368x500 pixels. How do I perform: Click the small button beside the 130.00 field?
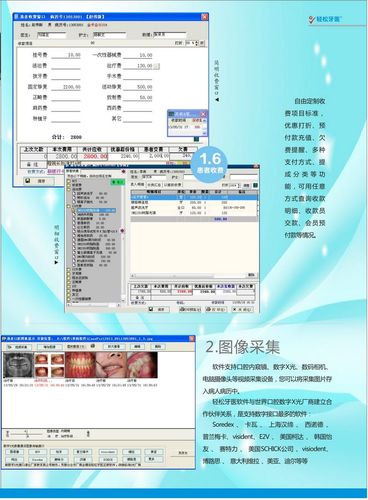tap(156, 66)
